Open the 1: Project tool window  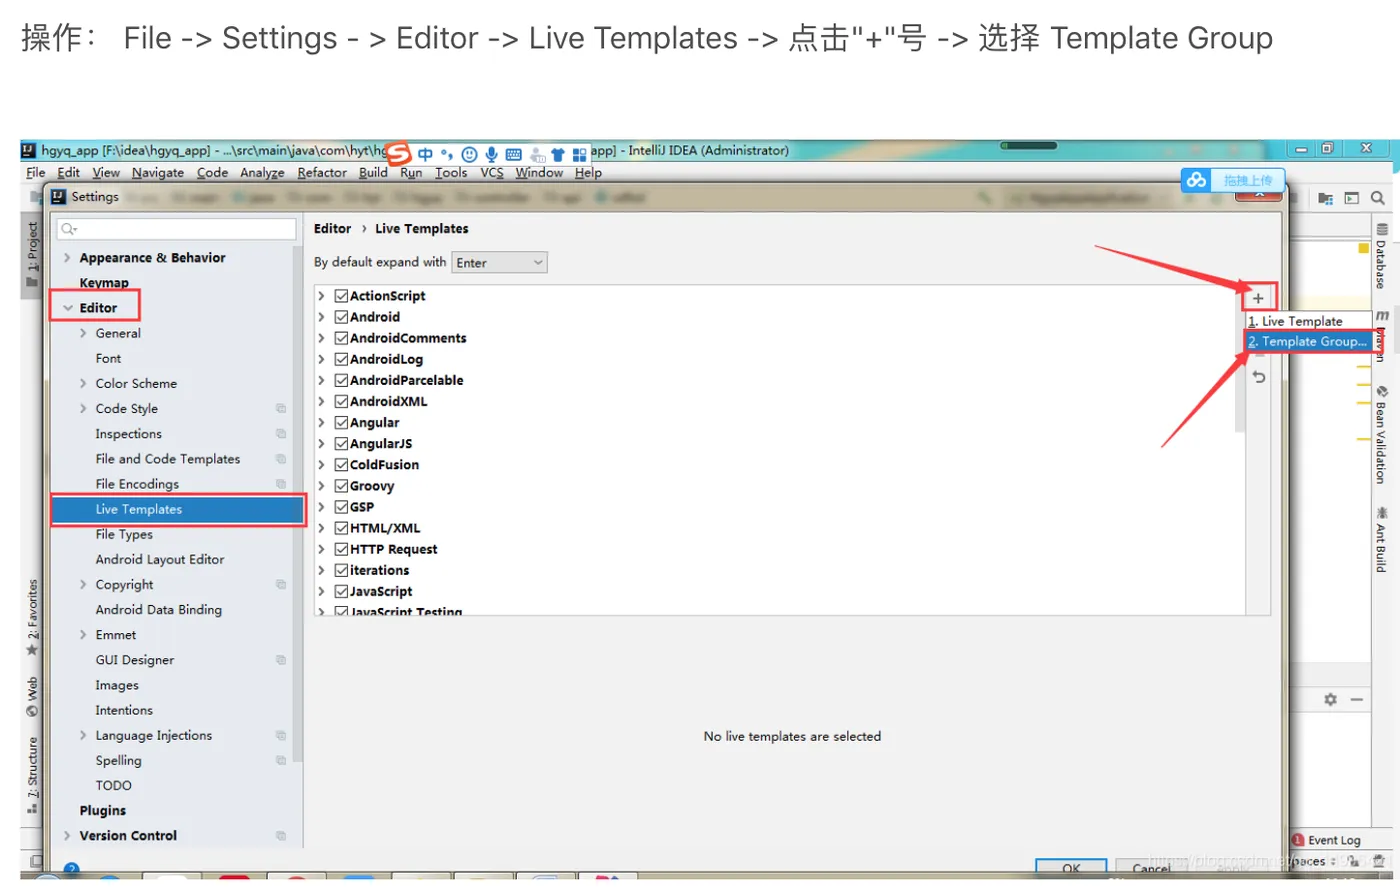(32, 254)
